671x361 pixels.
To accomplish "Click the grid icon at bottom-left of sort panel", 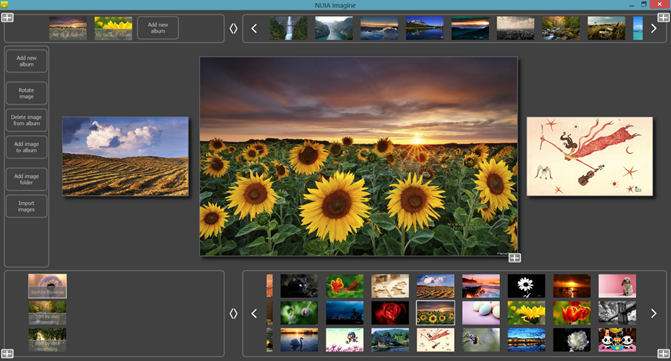I will coord(7,353).
